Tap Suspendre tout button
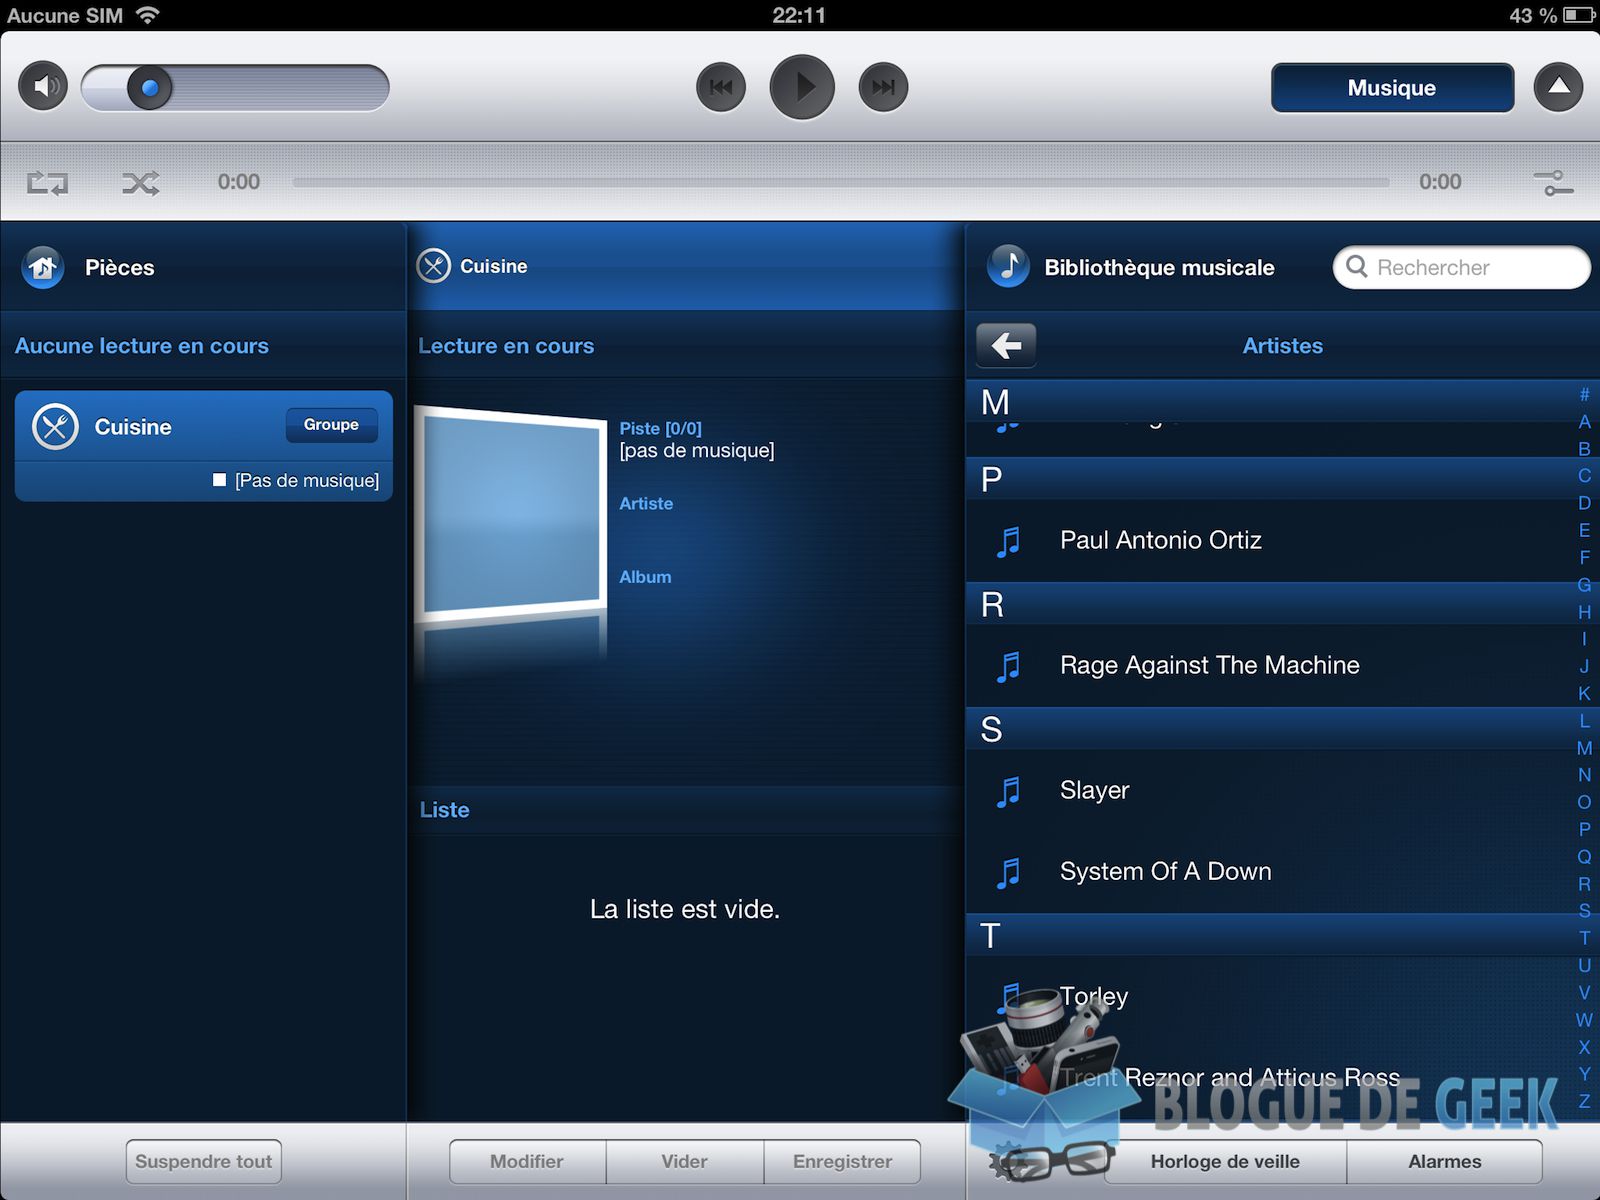 click(204, 1161)
